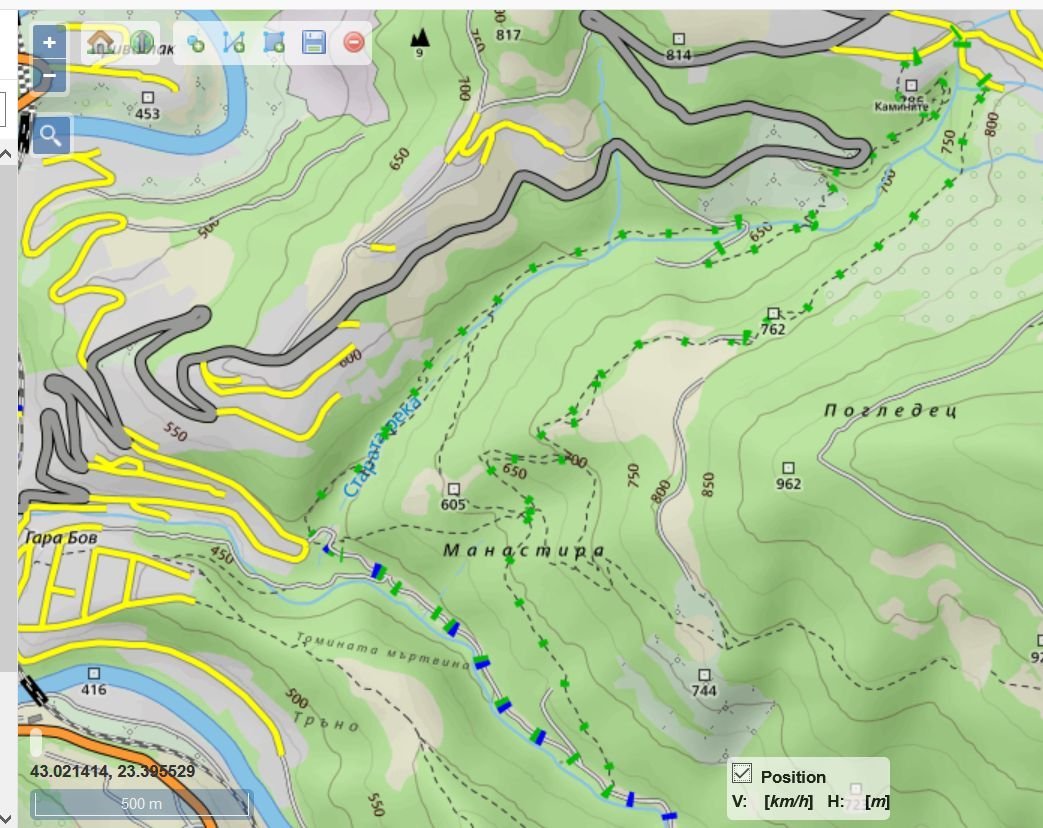Click the mountain peak marker labeled 9
The image size is (1043, 828).
pyautogui.click(x=420, y=38)
